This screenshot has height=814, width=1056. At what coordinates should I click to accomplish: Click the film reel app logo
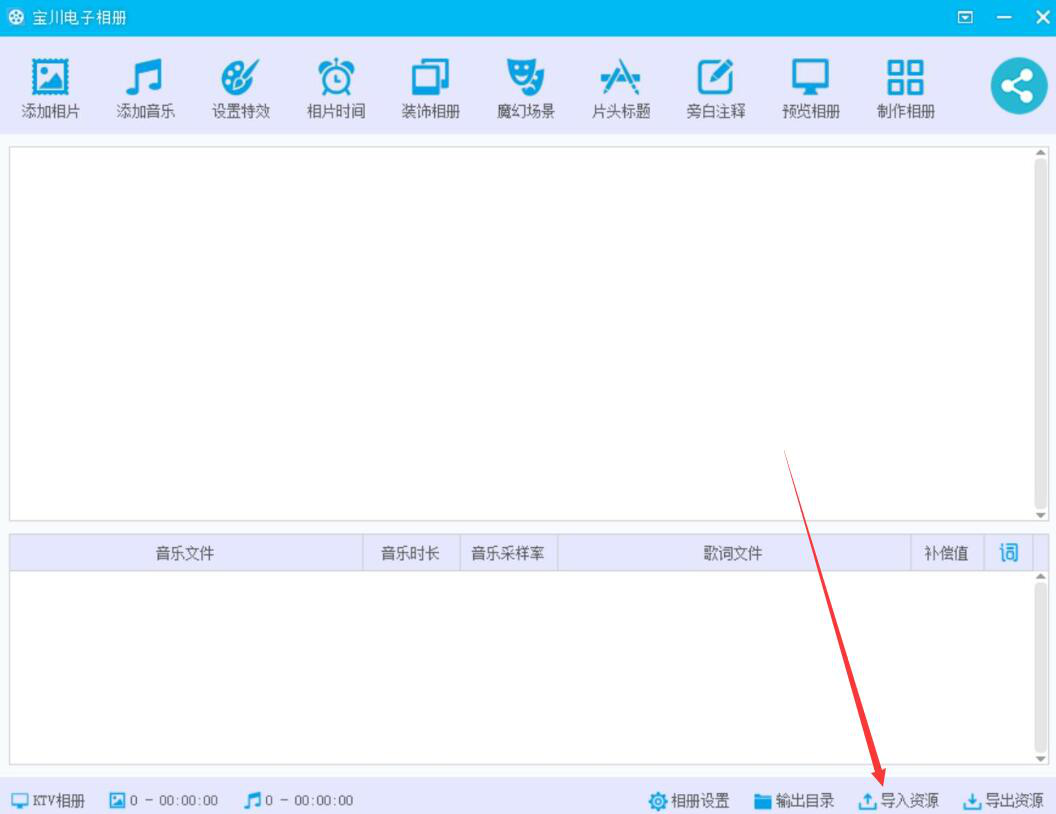click(16, 17)
